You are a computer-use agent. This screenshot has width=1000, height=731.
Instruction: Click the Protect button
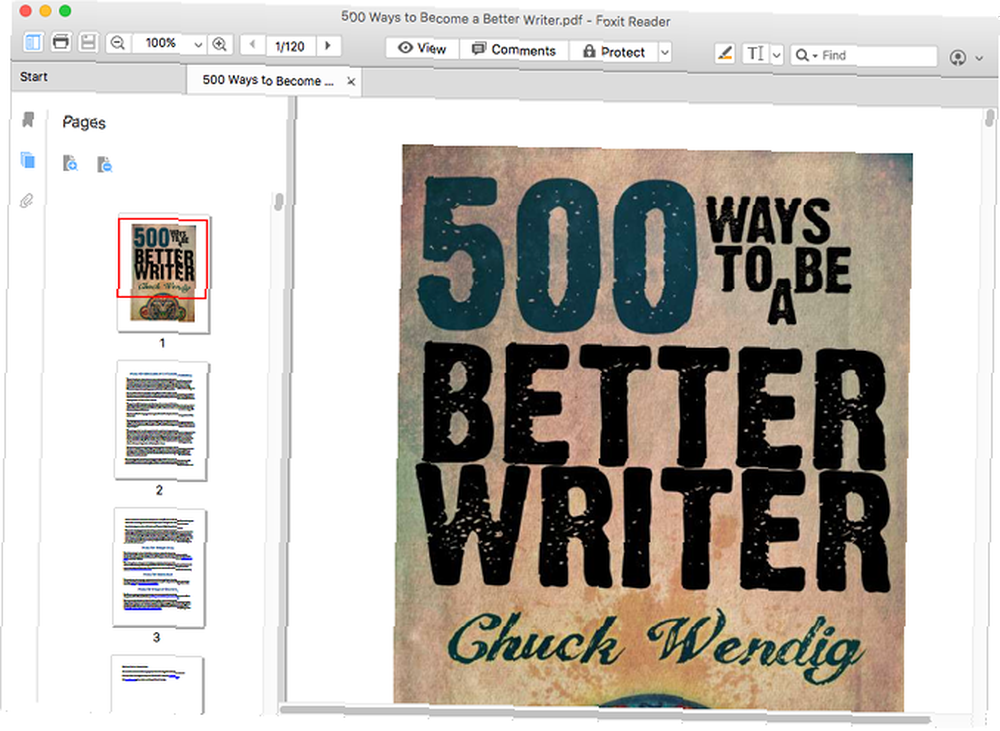(x=614, y=52)
